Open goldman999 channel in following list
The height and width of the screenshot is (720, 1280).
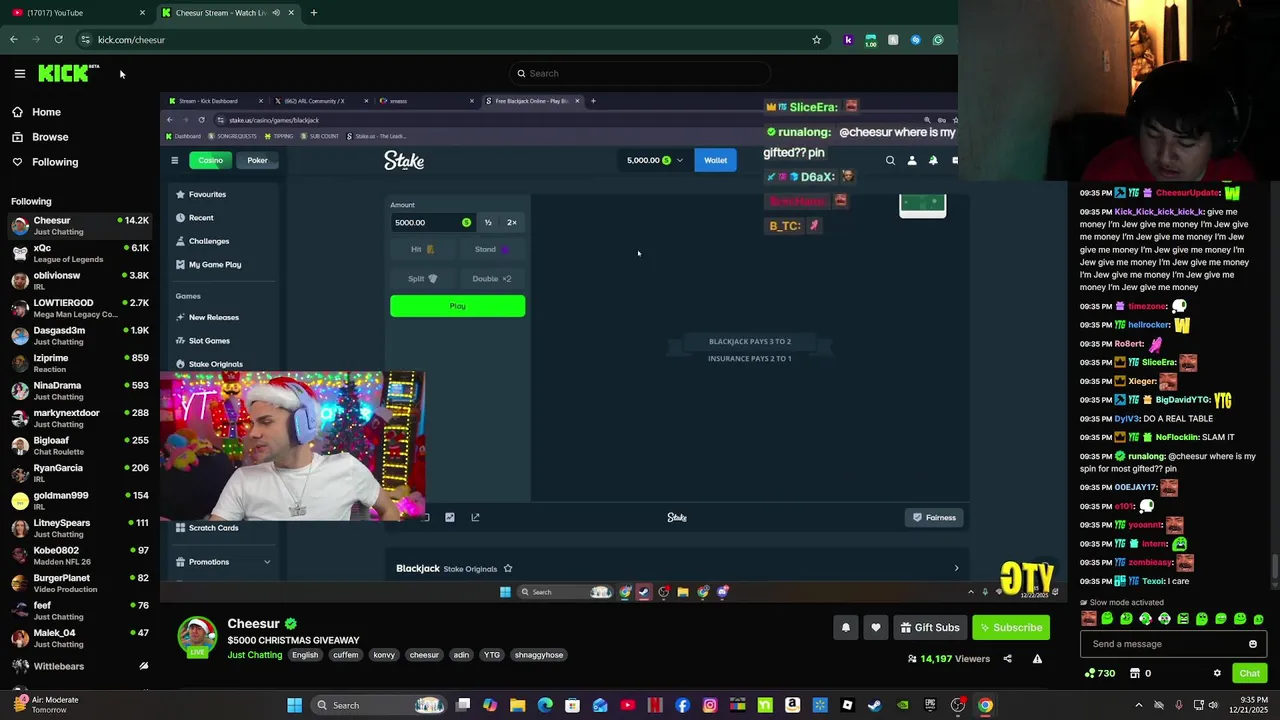tap(78, 501)
